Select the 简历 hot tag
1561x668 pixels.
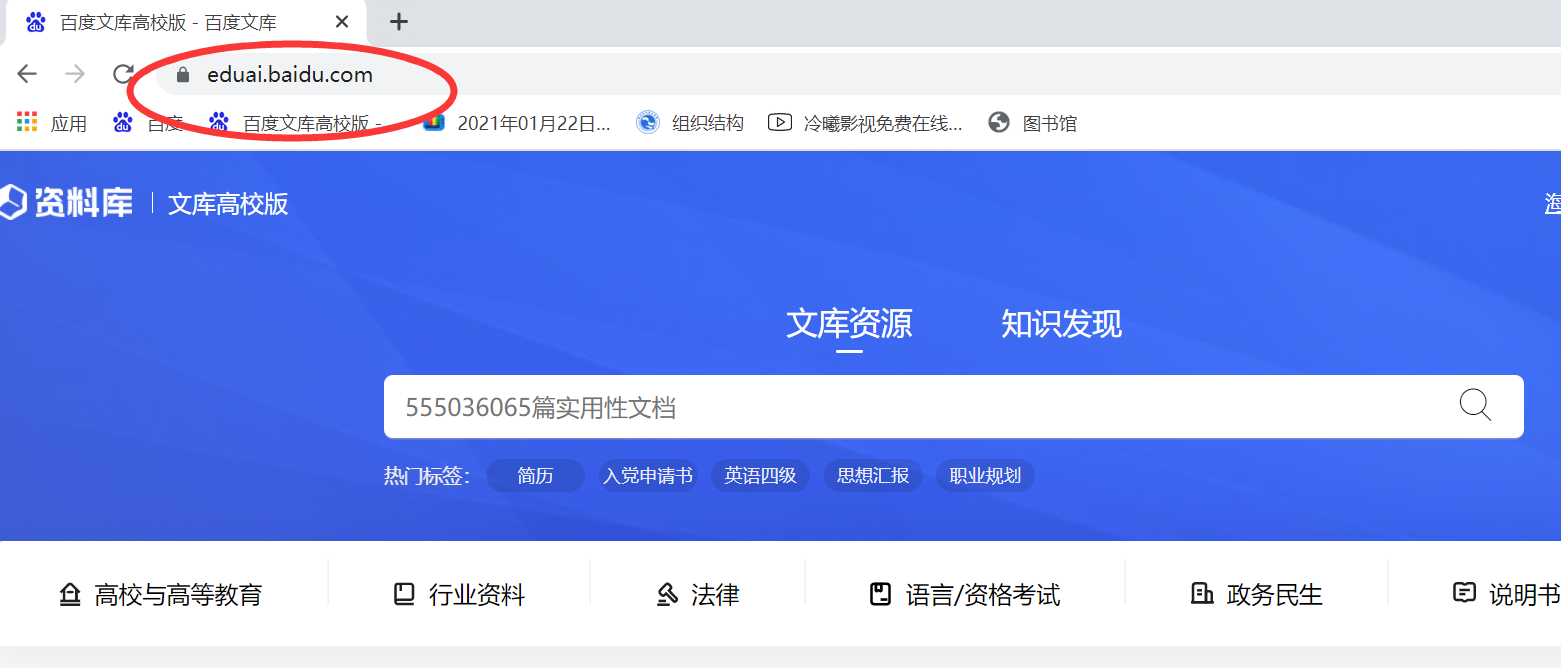(x=535, y=476)
